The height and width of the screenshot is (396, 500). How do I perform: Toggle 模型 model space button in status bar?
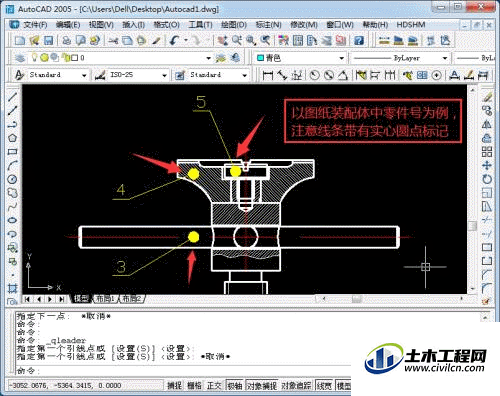(x=343, y=386)
